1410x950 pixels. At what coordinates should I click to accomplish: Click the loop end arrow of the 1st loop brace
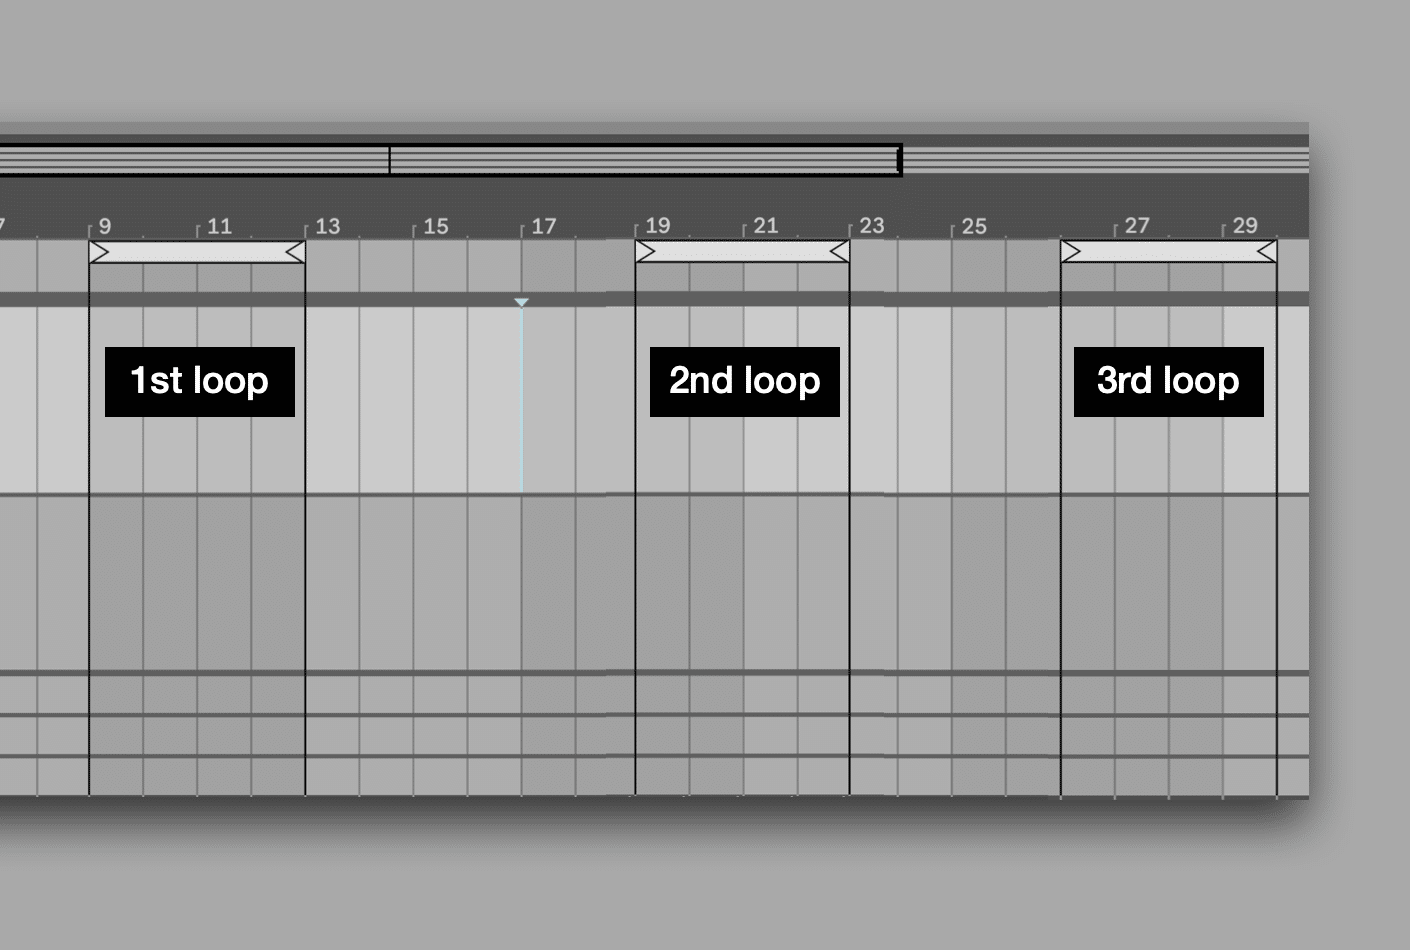(296, 252)
